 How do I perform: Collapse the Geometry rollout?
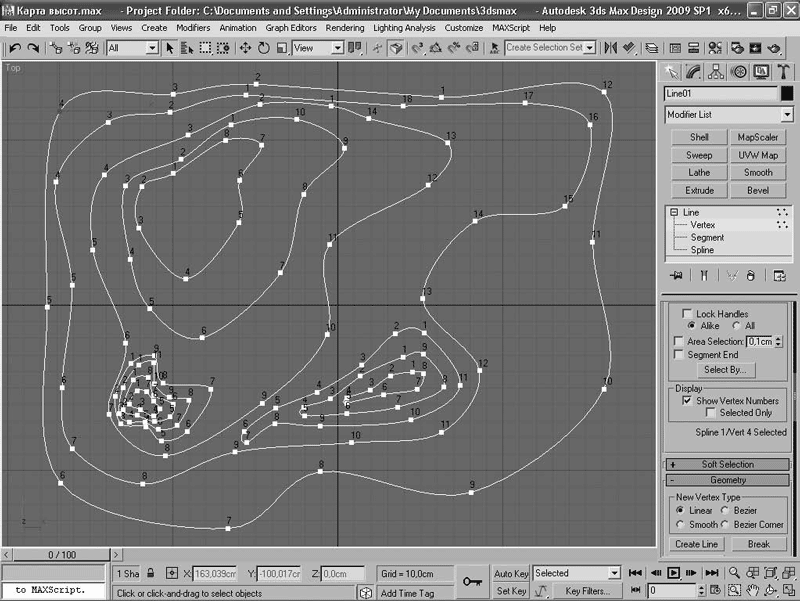click(728, 480)
